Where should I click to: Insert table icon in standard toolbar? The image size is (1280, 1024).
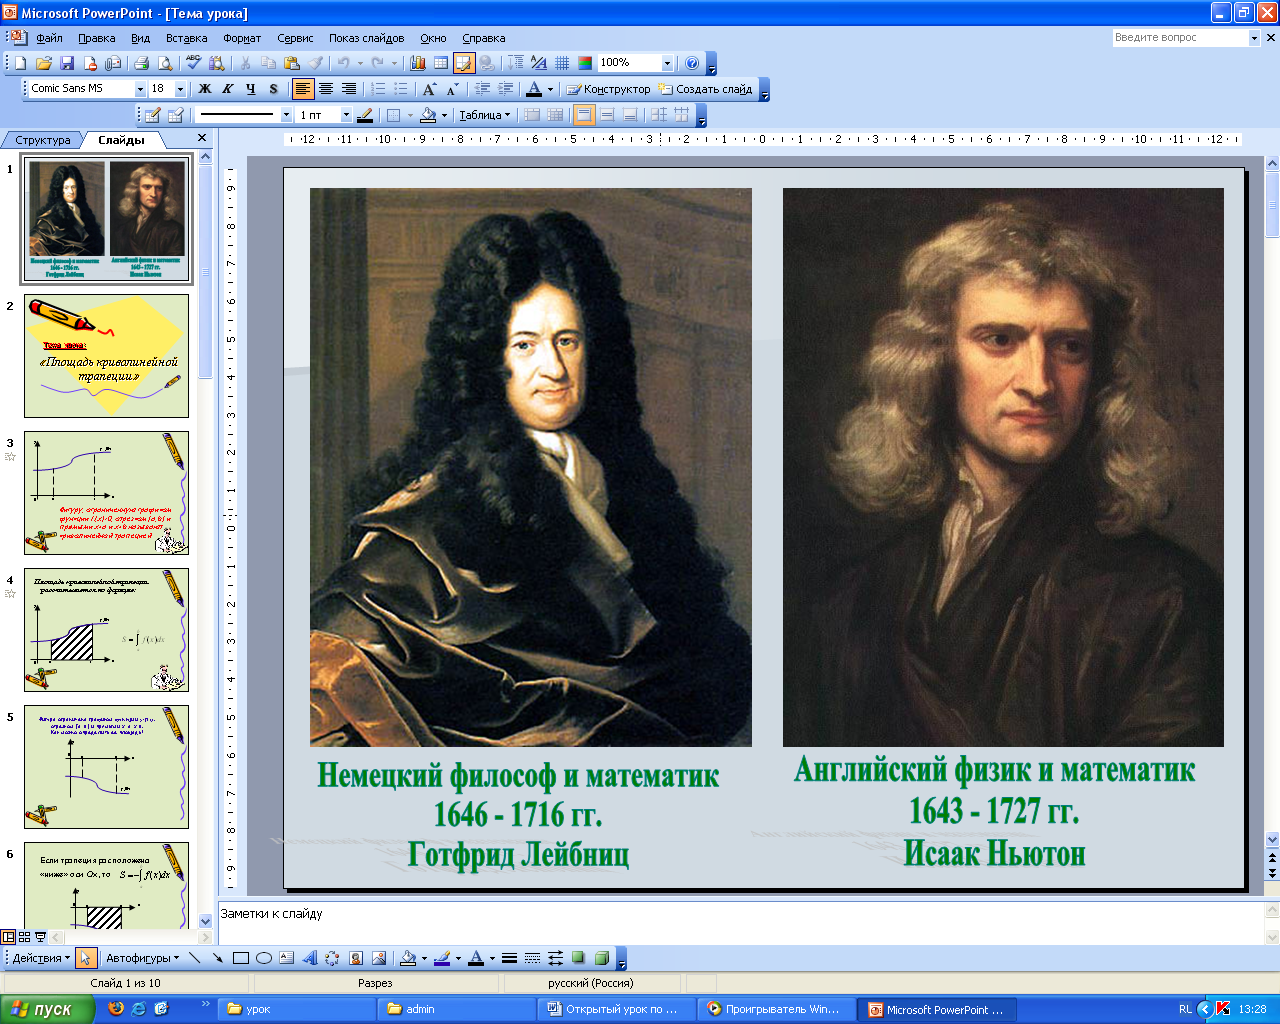pos(441,63)
